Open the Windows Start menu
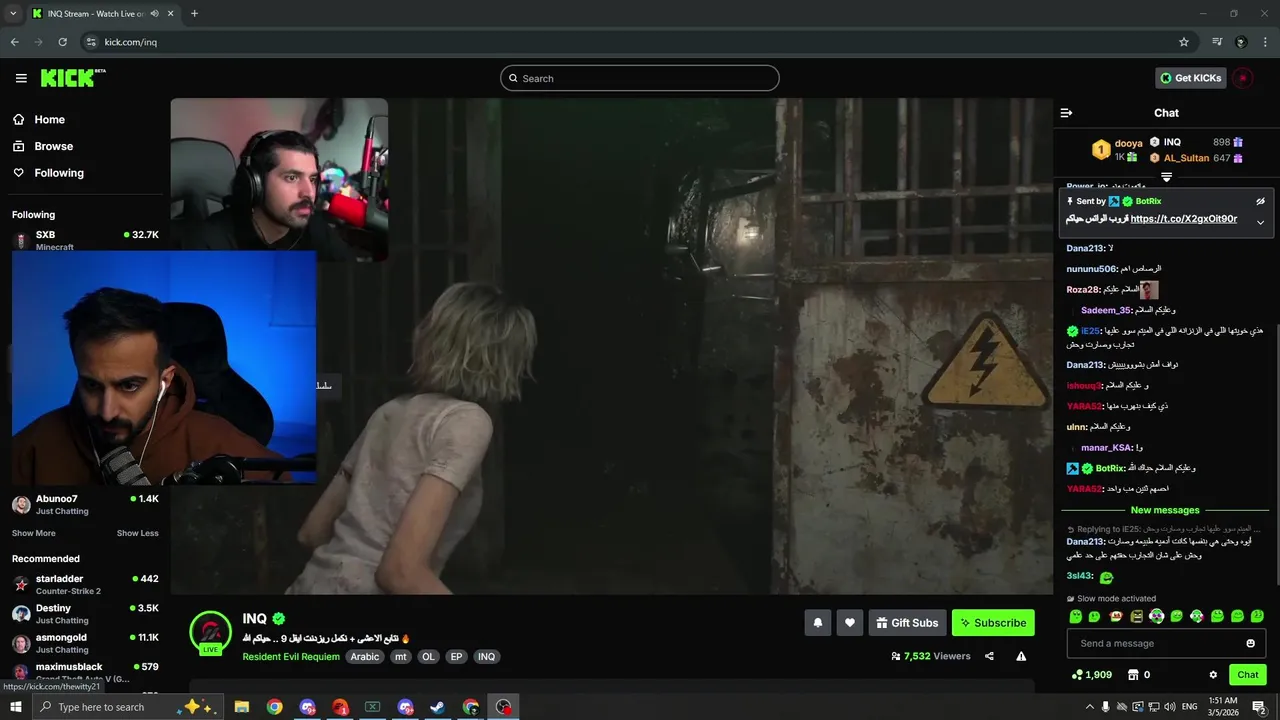Image resolution: width=1280 pixels, height=720 pixels. (x=16, y=707)
